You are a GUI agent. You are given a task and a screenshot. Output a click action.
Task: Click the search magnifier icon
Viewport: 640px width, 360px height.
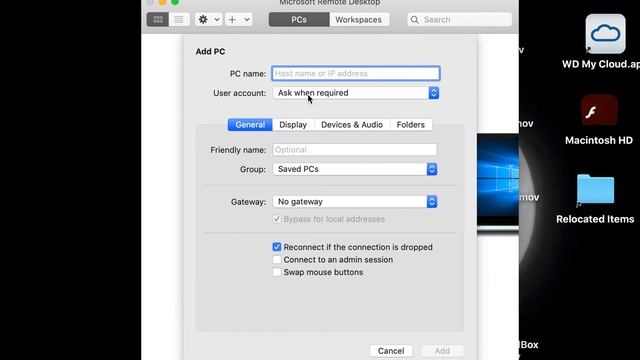click(415, 20)
